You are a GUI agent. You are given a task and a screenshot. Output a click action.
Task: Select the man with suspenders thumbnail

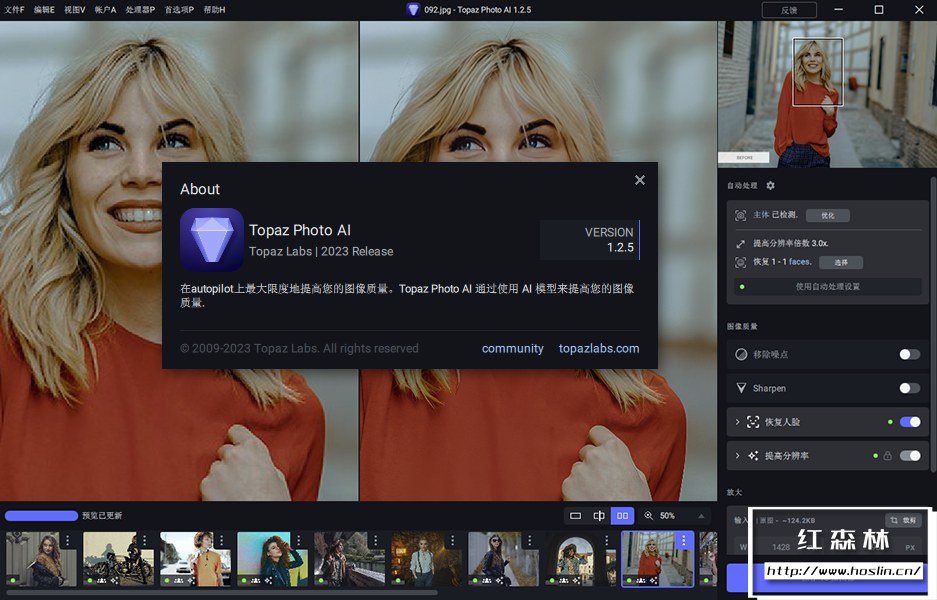(x=427, y=559)
